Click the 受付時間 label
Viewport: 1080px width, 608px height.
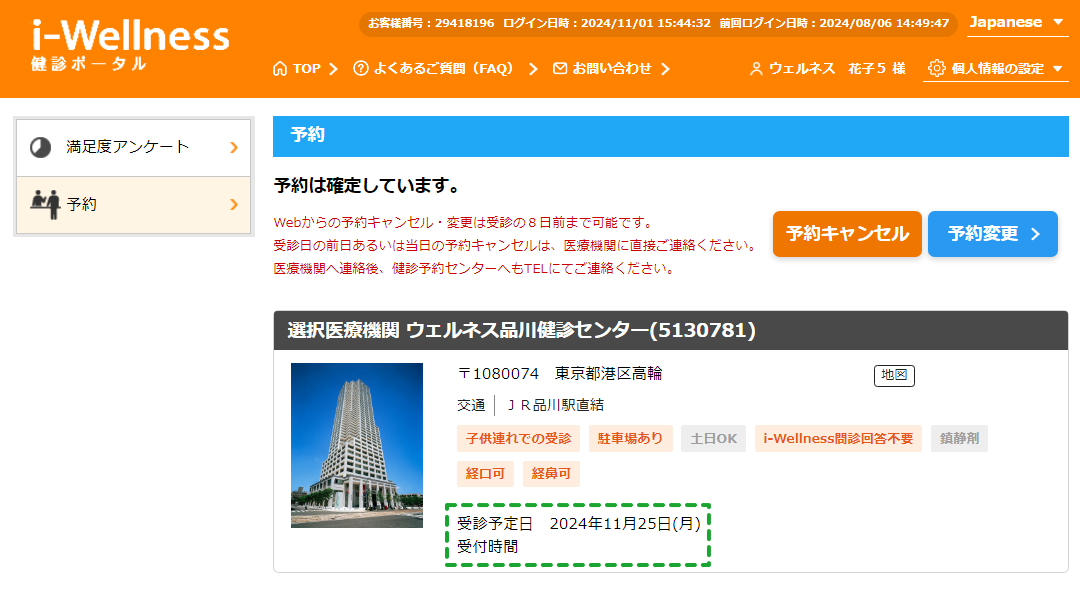pos(488,547)
